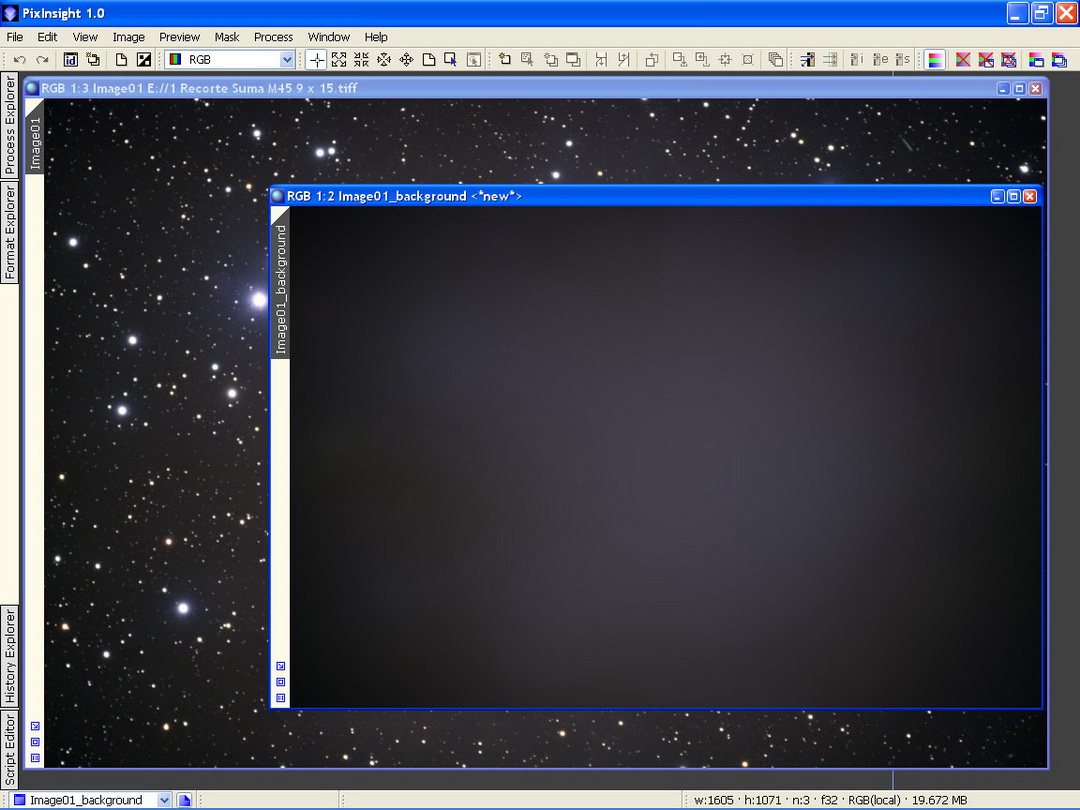
Task: Click the 'i' instance icon in toolbar
Action: pos(857,60)
